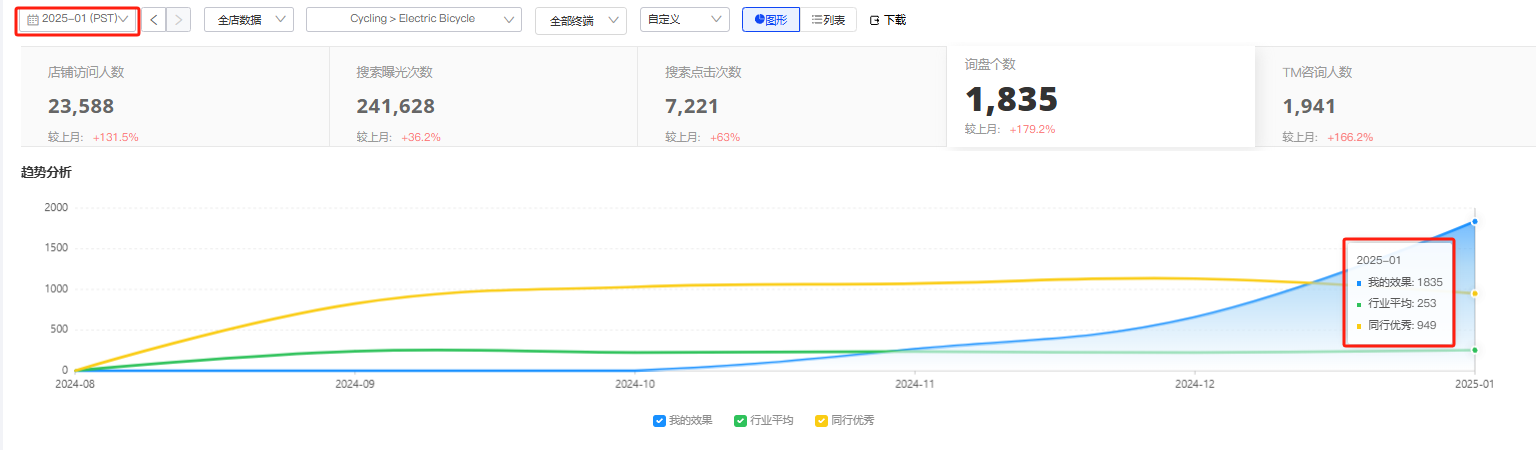Switch to 列表 list view
The height and width of the screenshot is (450, 1536).
pyautogui.click(x=828, y=19)
